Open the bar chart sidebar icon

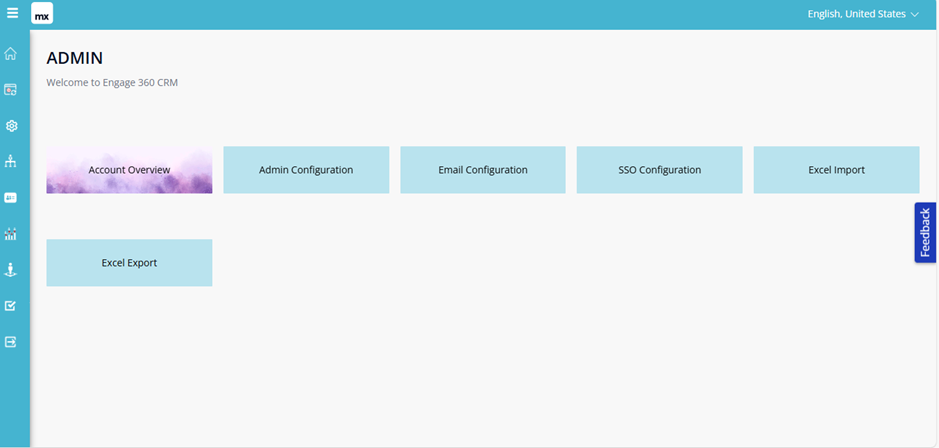11,234
